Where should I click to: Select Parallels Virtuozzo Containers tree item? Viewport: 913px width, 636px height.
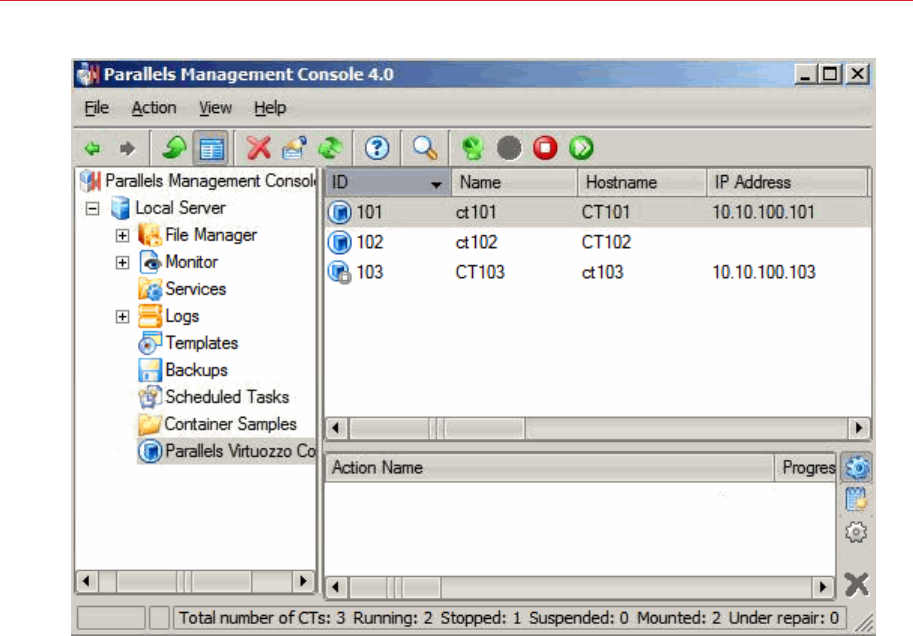click(227, 451)
